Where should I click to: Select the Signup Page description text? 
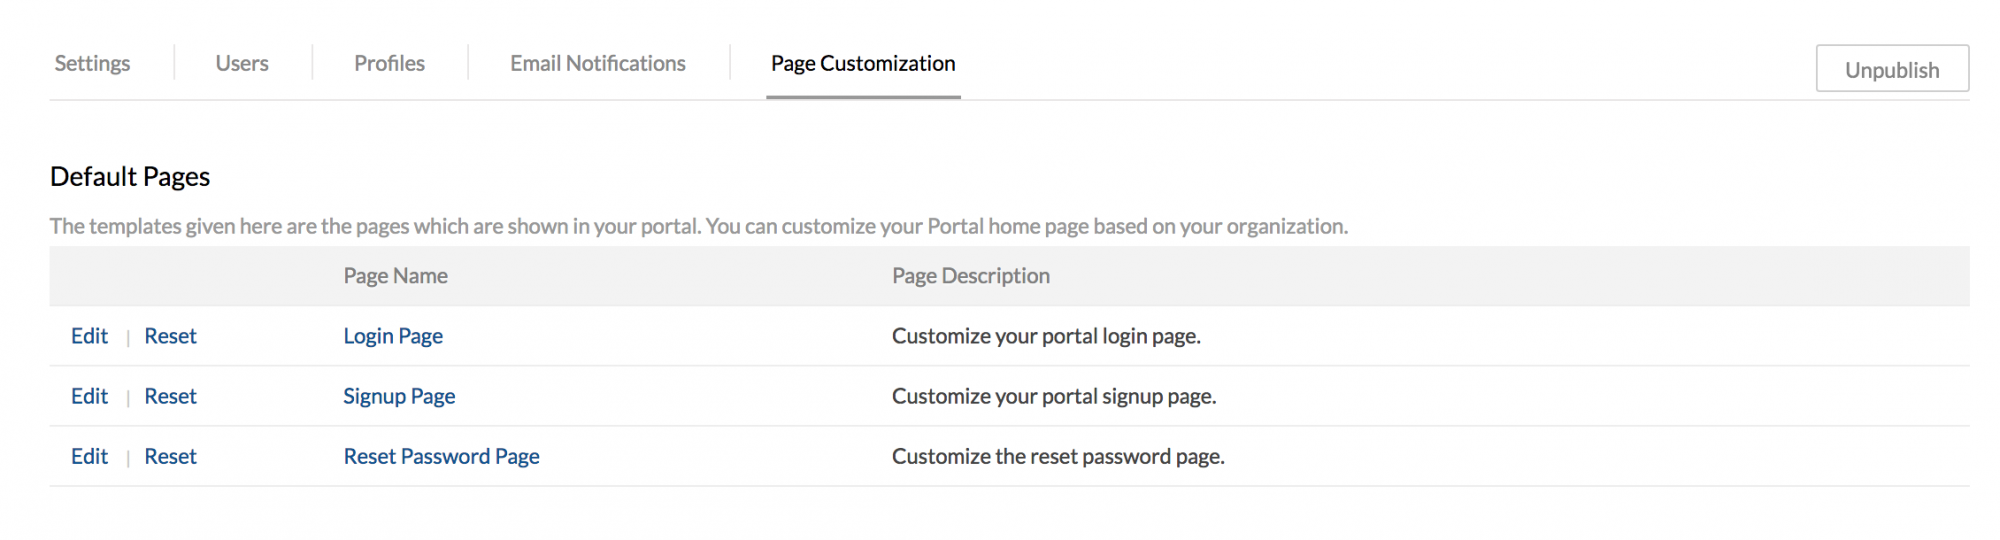(1054, 396)
